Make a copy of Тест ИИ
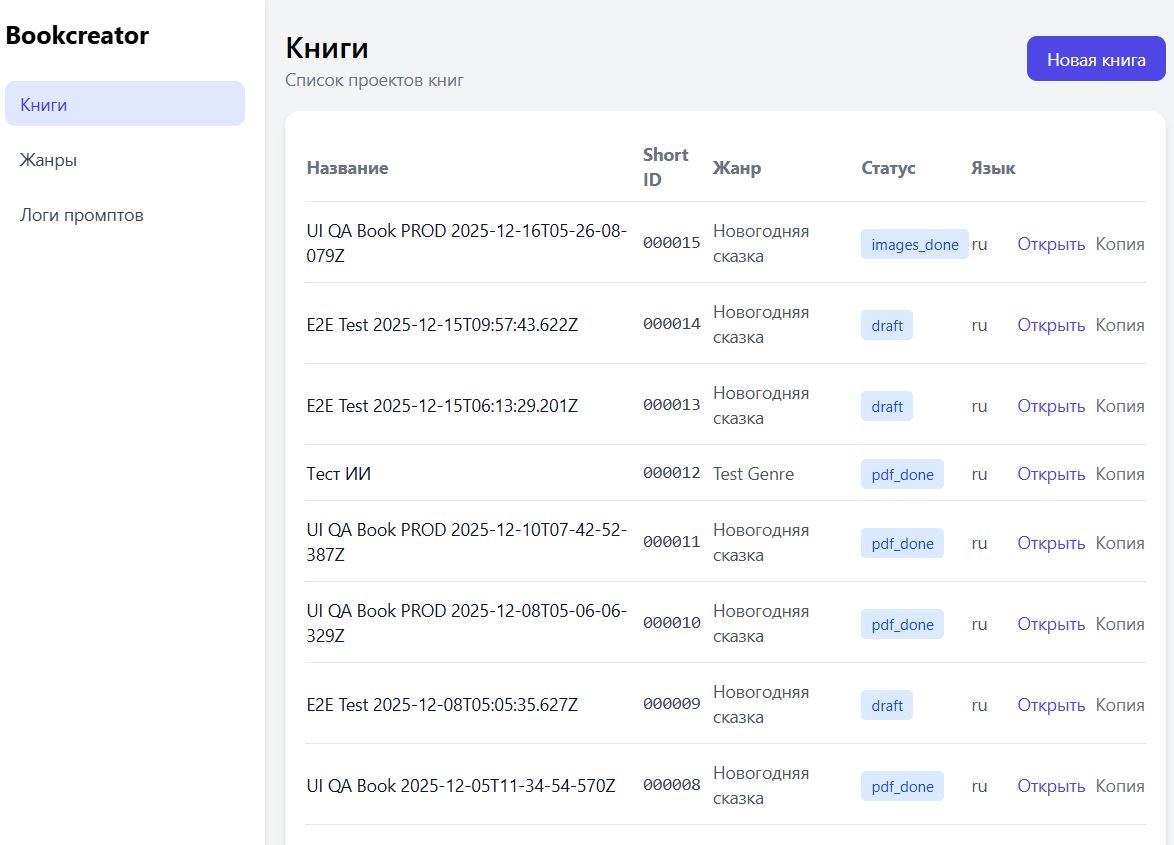 (1120, 474)
